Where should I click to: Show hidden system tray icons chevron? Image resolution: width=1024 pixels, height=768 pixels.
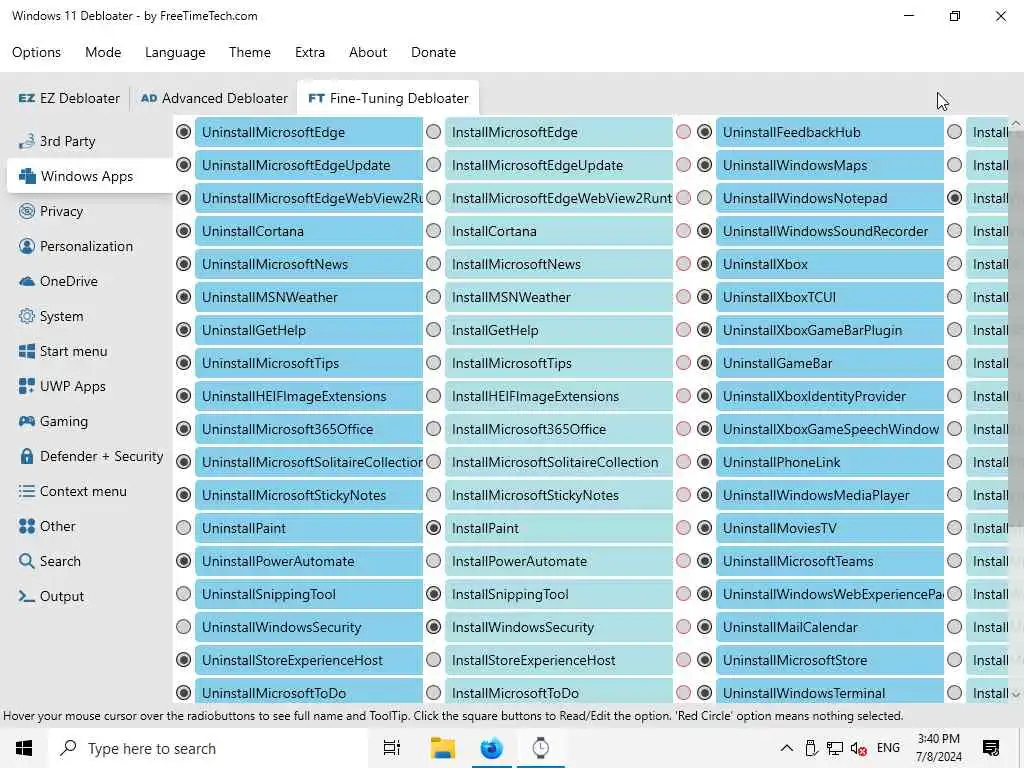(x=787, y=748)
